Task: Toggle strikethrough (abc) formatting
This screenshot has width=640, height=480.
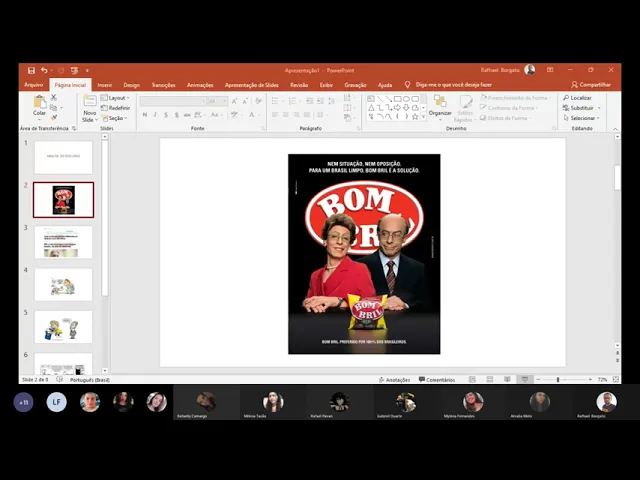Action: 187,115
